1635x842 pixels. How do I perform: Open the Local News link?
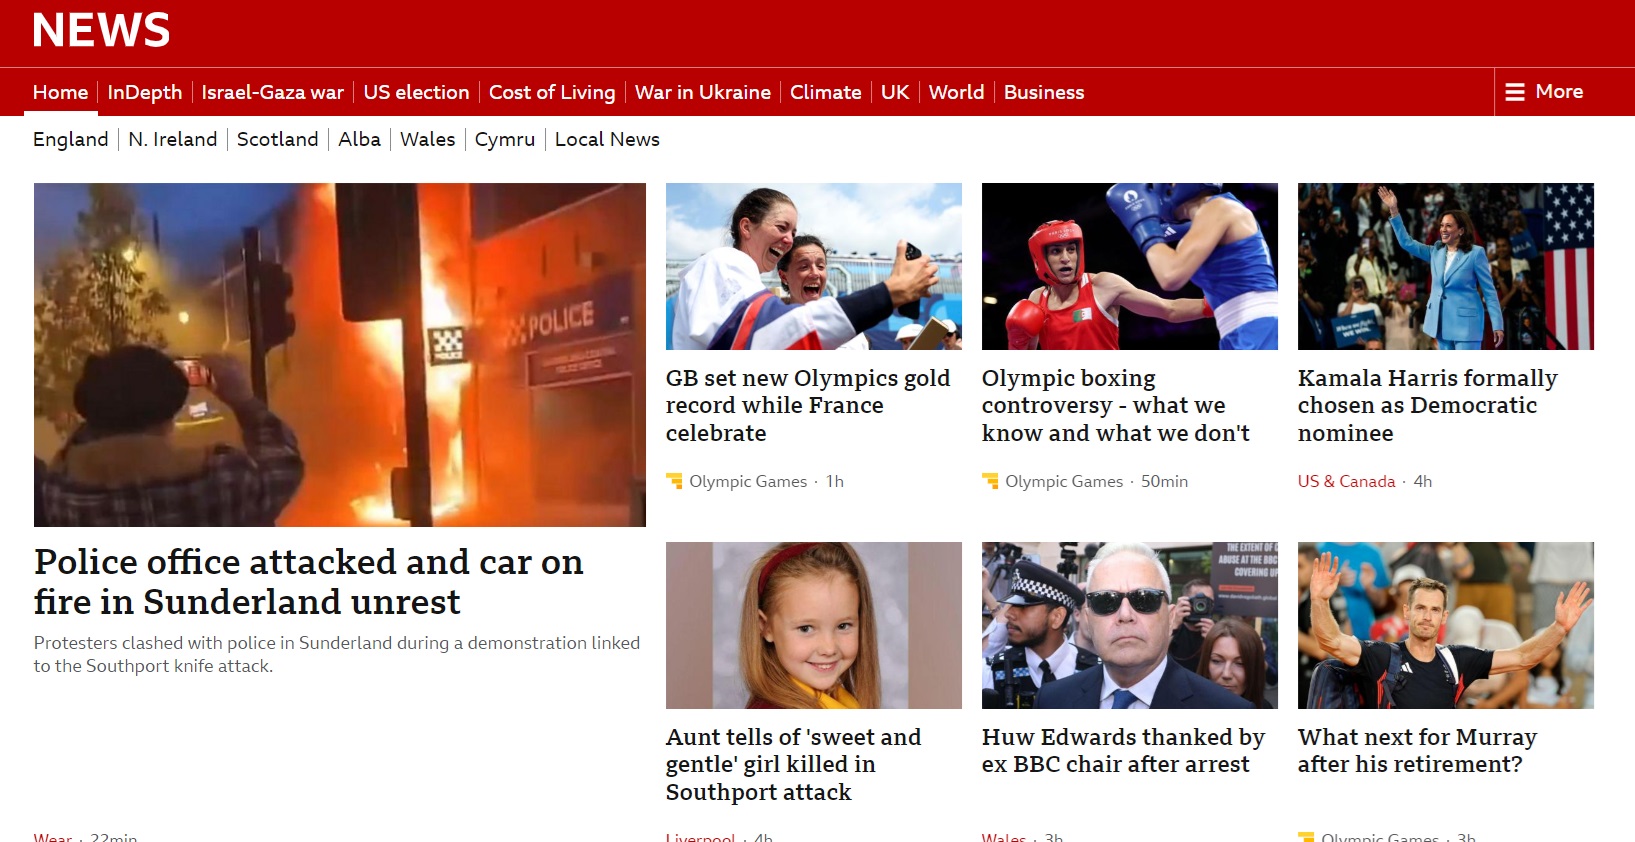click(607, 139)
